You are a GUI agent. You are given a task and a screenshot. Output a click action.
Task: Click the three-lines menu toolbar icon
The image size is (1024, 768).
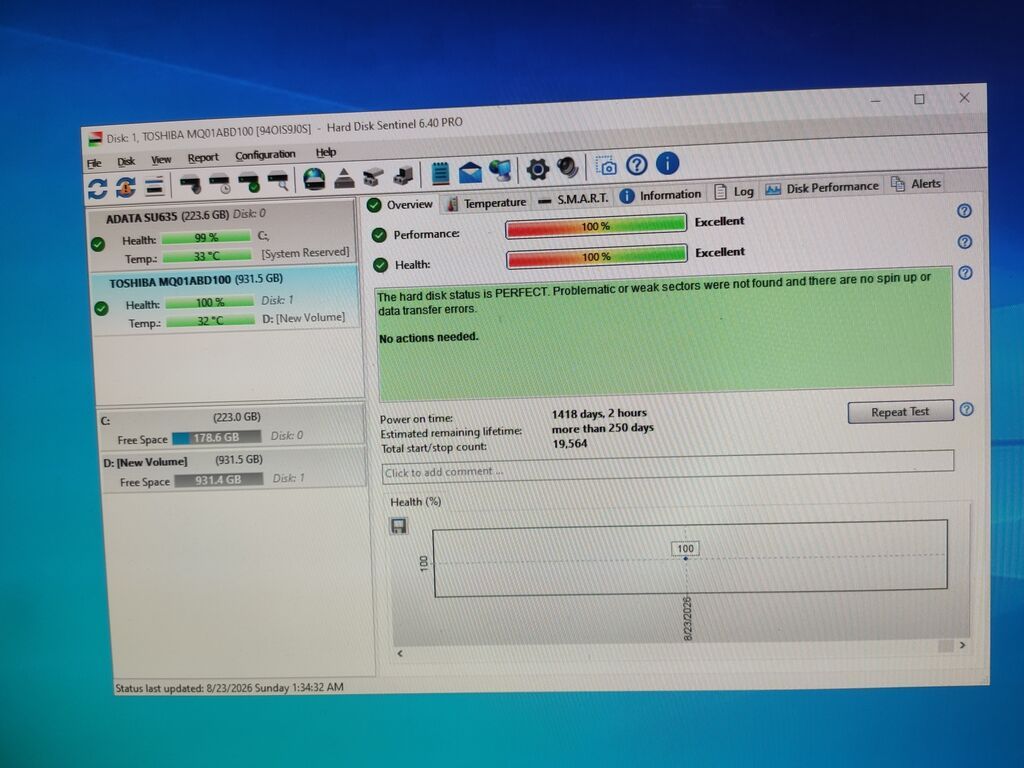[154, 186]
